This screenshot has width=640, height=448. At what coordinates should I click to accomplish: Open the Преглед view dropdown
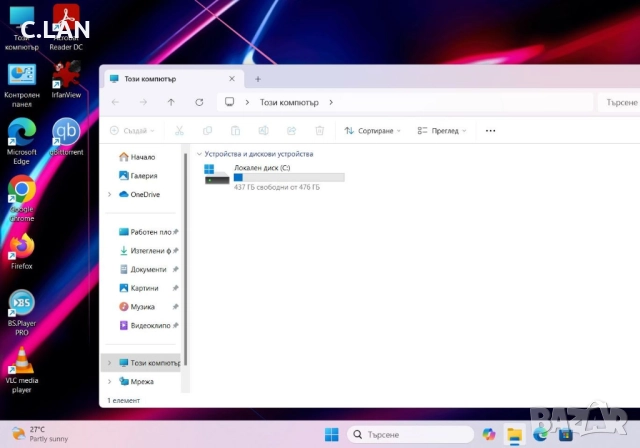tap(444, 131)
